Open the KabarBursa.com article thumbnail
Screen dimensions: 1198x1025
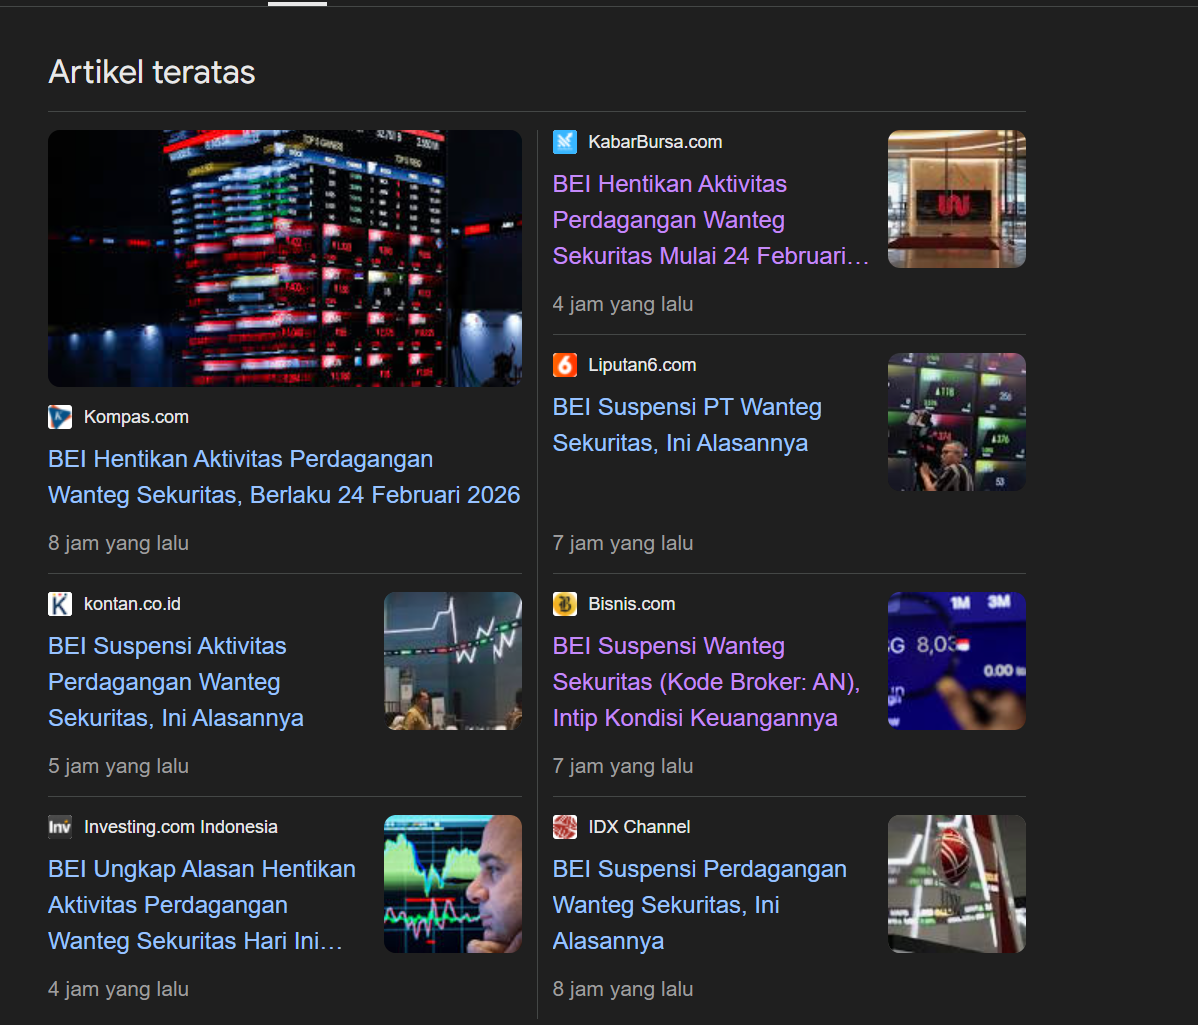click(957, 199)
